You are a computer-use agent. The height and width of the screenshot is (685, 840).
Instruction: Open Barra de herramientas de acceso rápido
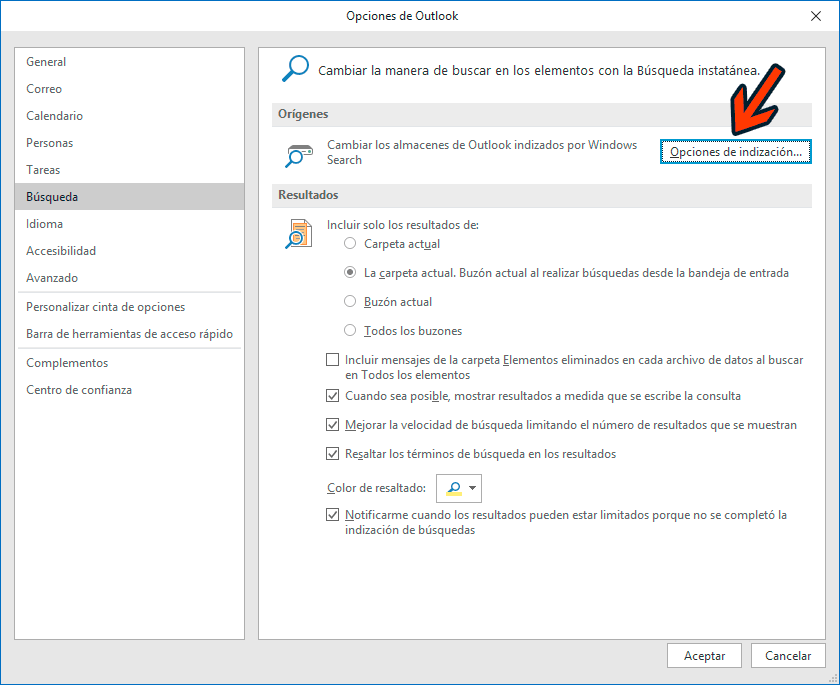point(130,334)
